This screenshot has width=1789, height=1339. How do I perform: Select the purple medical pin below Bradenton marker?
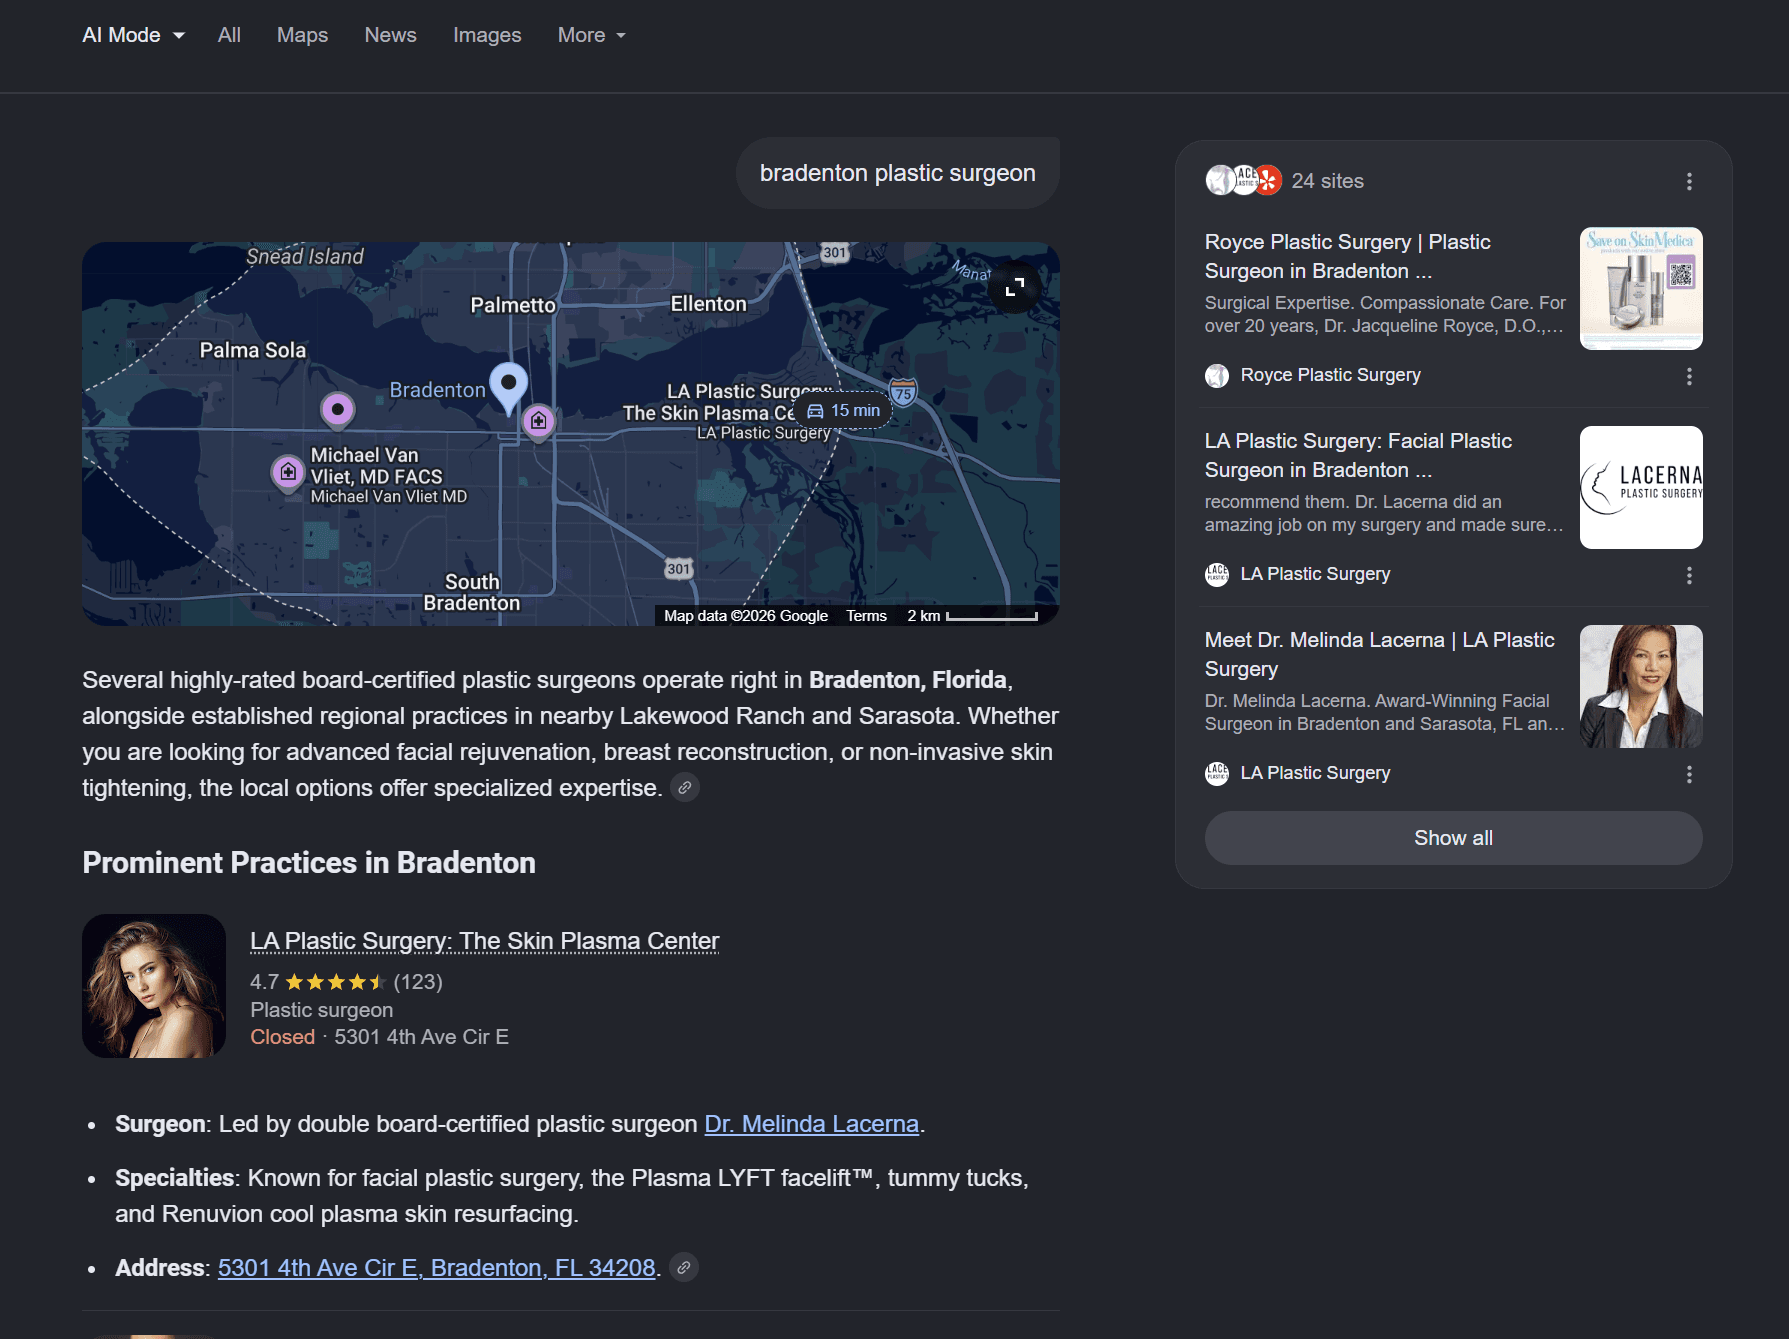(x=539, y=421)
